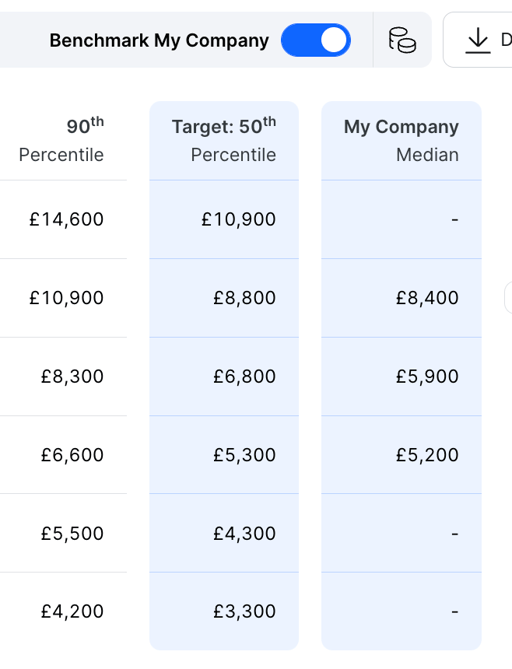
Task: Select the Target: 50th Percentile header
Action: [x=224, y=140]
